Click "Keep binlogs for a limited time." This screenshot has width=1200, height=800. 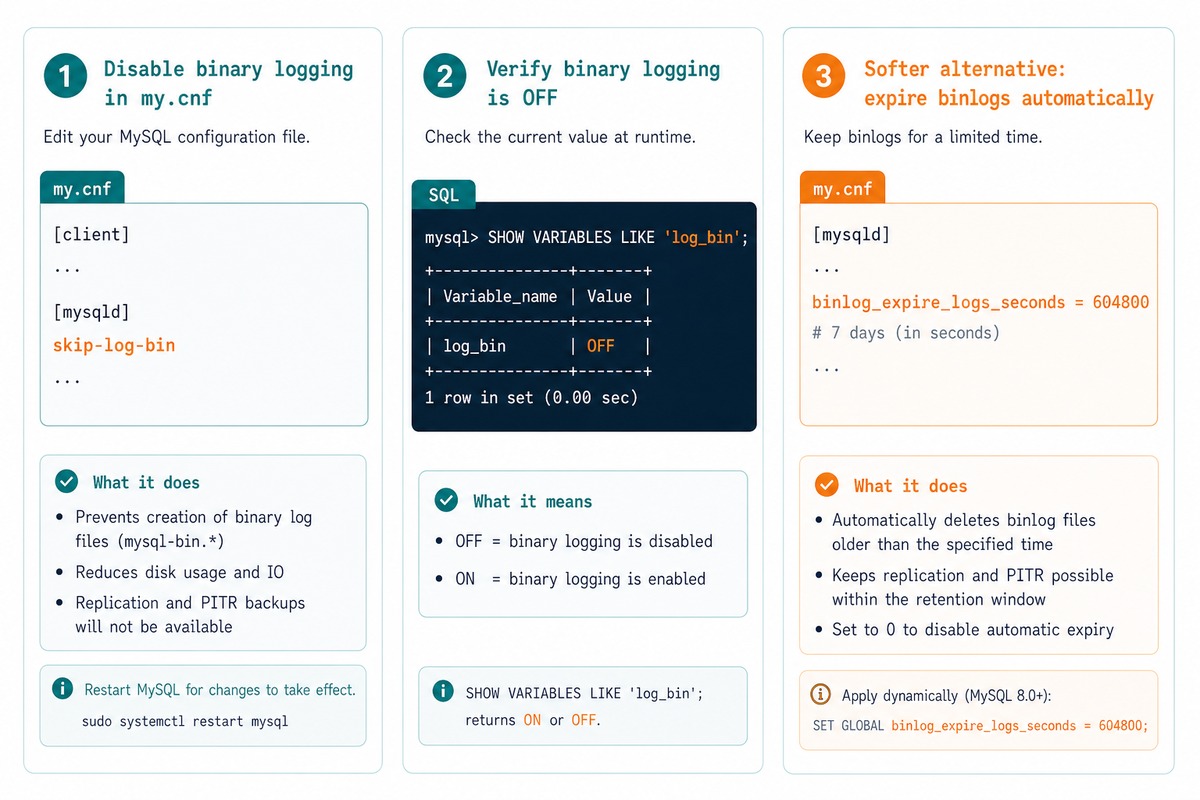923,137
